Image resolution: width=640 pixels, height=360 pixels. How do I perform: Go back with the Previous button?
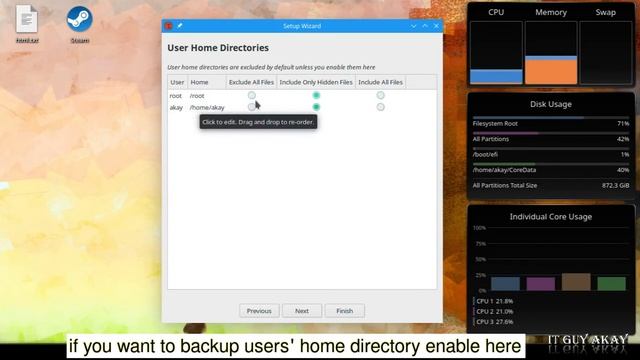click(x=259, y=311)
